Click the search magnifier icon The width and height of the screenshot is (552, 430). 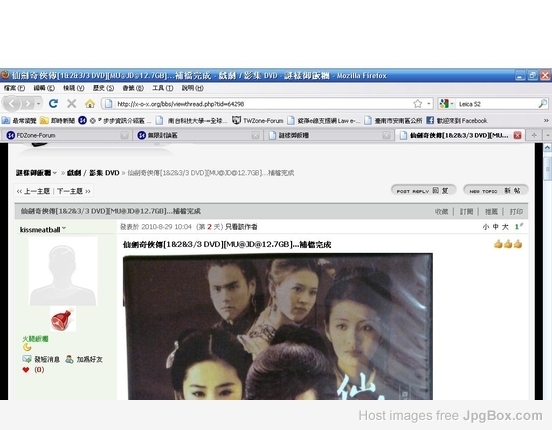click(x=542, y=104)
